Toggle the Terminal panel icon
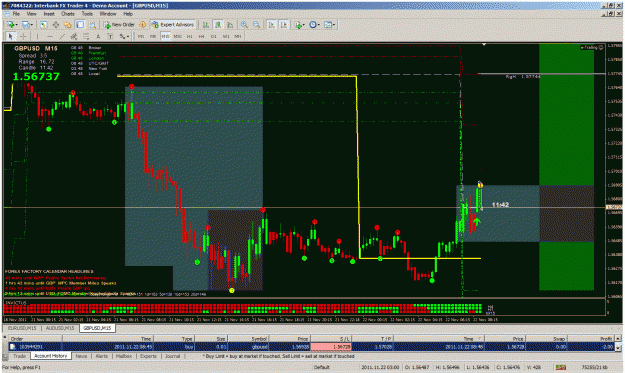 tap(80, 25)
